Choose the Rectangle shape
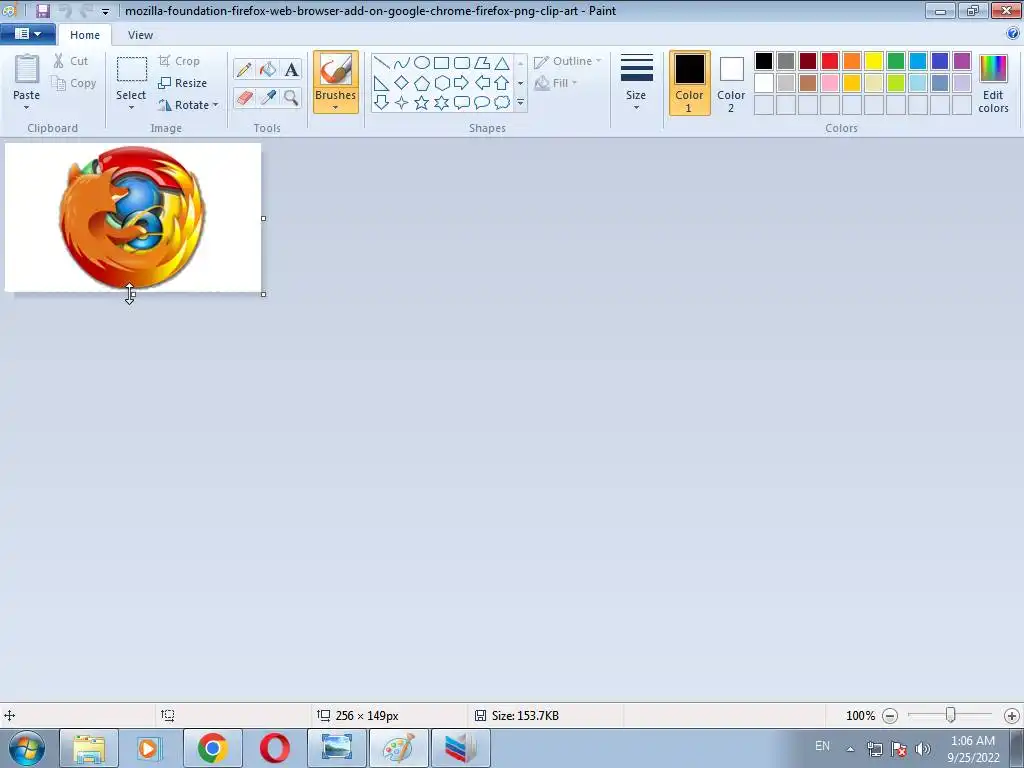This screenshot has width=1024, height=768. pyautogui.click(x=441, y=63)
